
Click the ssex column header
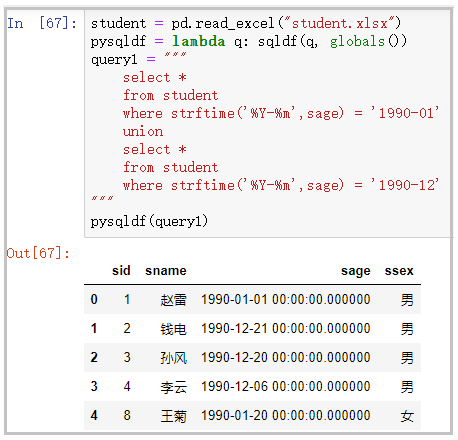click(x=399, y=270)
